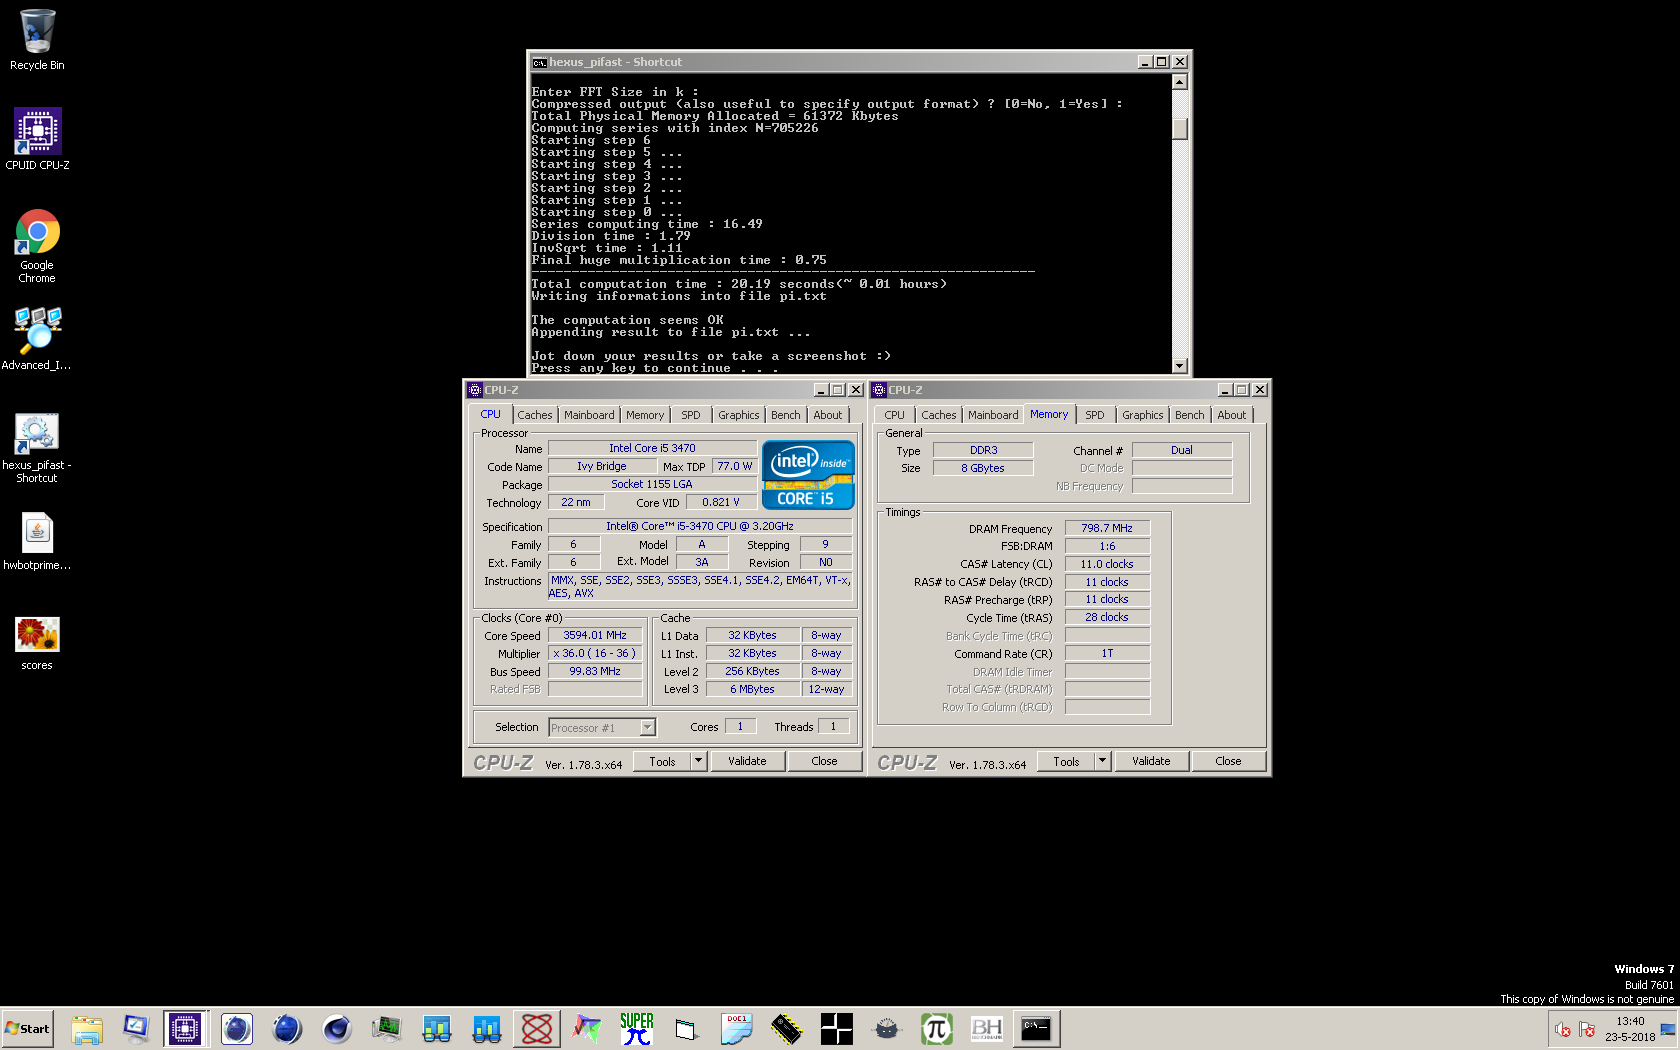Switch to Mainboard tab in left CPU-Z window

pos(589,415)
